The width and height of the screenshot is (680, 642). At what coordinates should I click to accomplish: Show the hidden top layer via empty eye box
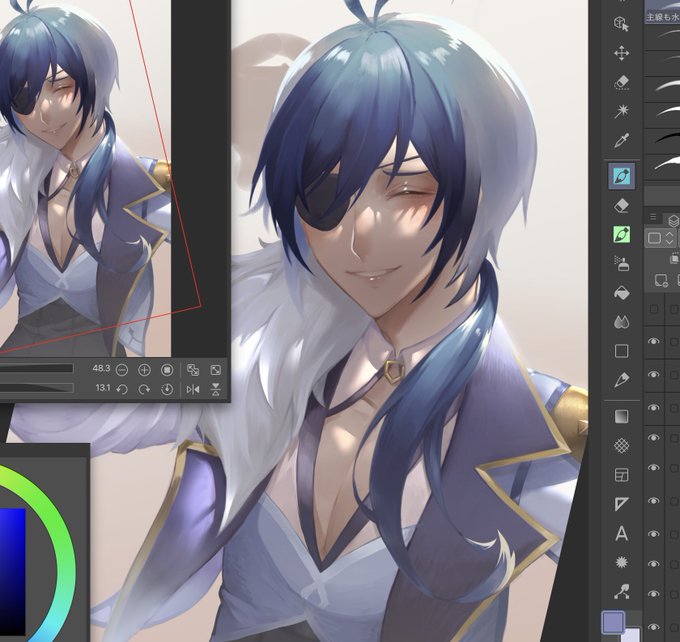[x=654, y=309]
